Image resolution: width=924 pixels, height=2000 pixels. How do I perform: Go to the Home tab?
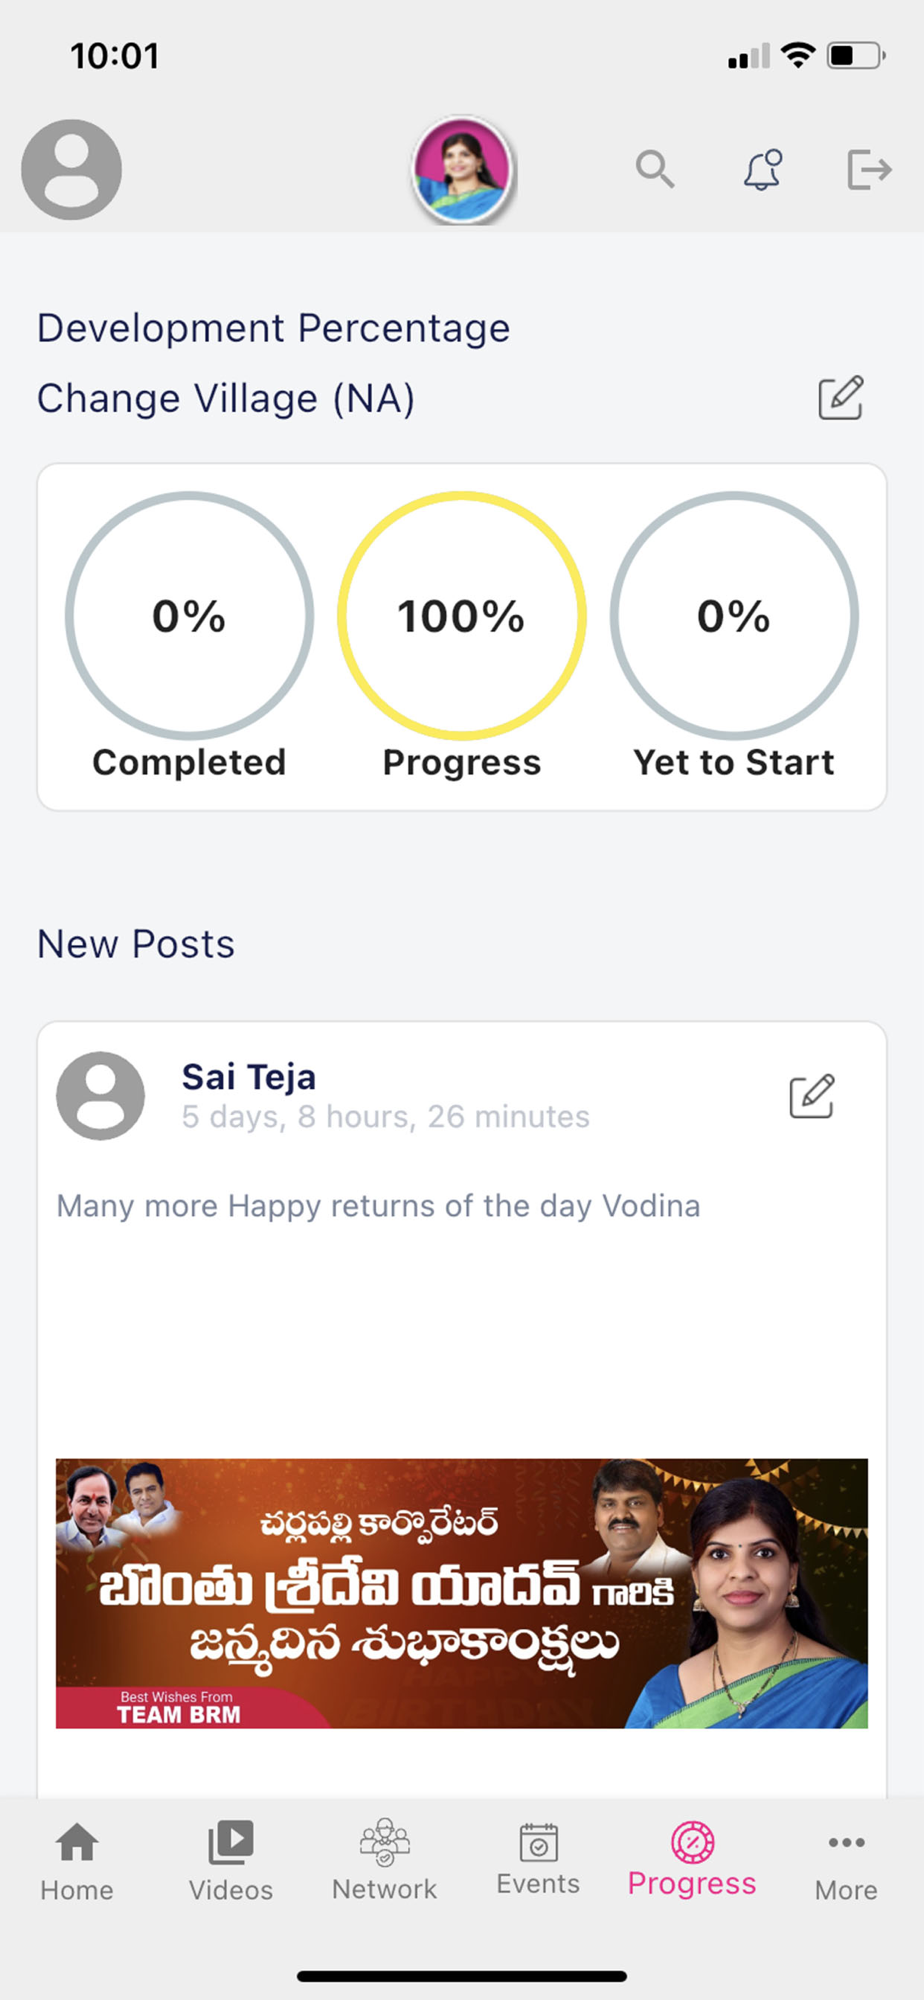(77, 1861)
